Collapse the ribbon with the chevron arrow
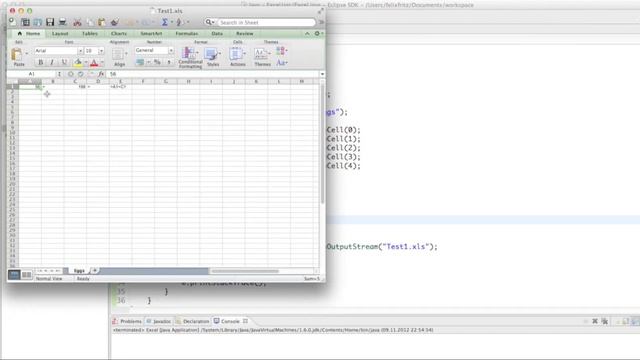Image resolution: width=640 pixels, height=360 pixels. pyautogui.click(x=307, y=33)
